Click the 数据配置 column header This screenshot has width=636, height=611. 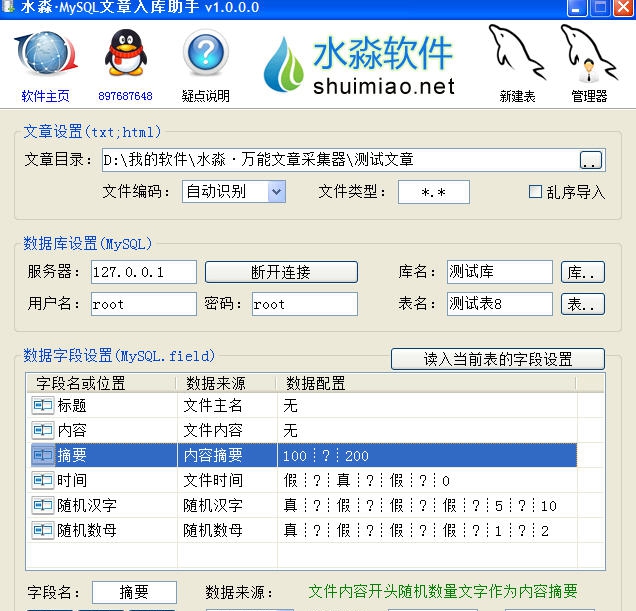(426, 383)
